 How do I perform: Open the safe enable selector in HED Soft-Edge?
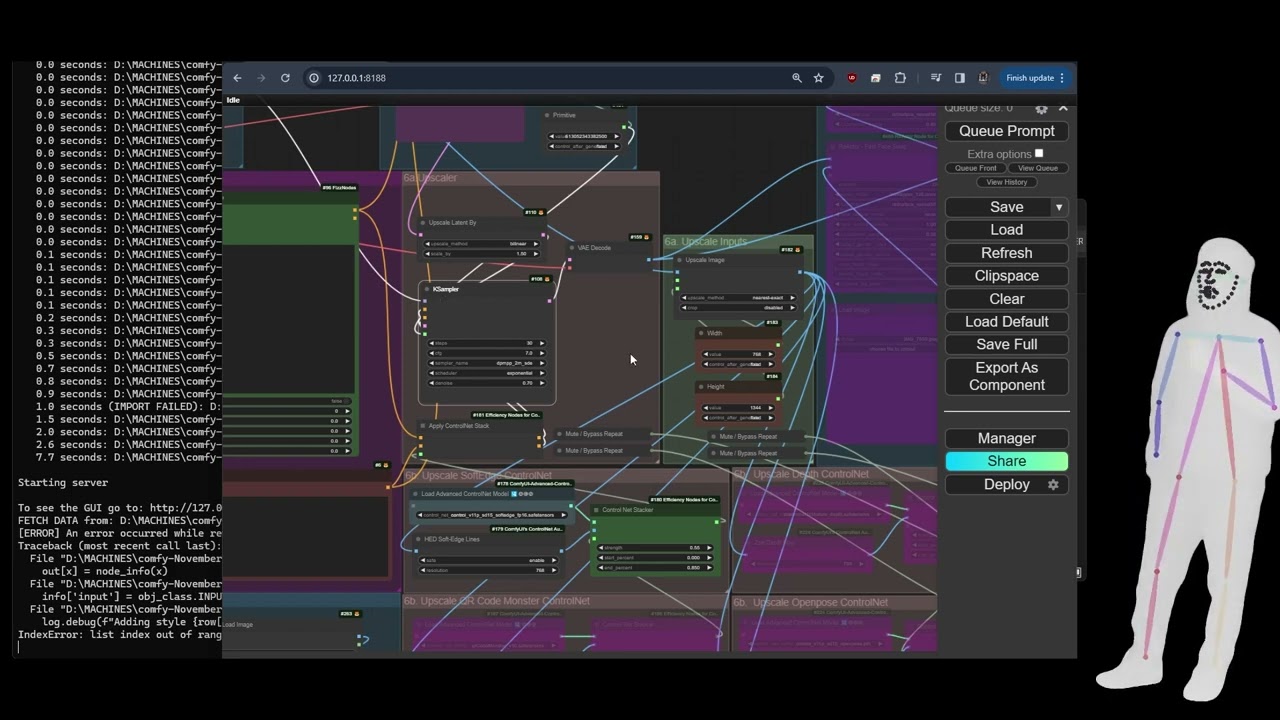[488, 560]
